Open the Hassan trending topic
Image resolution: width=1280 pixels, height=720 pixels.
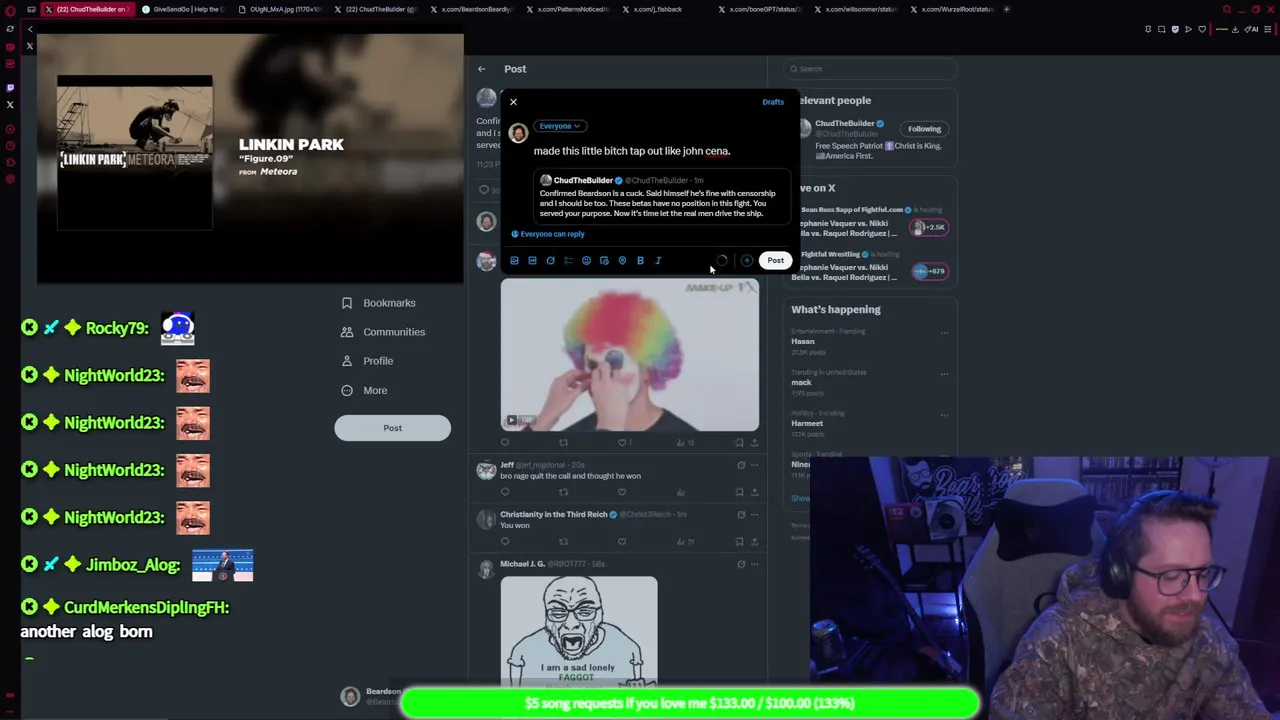(x=803, y=342)
